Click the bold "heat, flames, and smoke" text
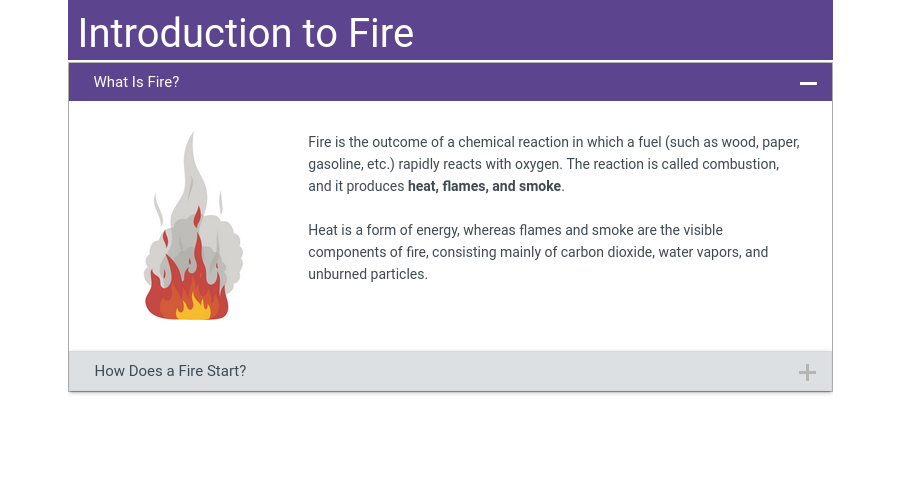 [484, 186]
